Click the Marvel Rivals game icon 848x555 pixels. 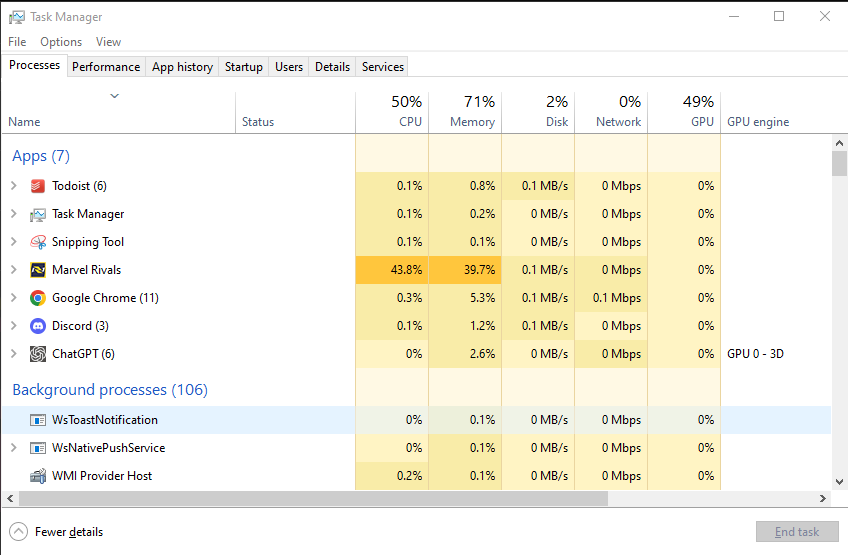pos(37,270)
